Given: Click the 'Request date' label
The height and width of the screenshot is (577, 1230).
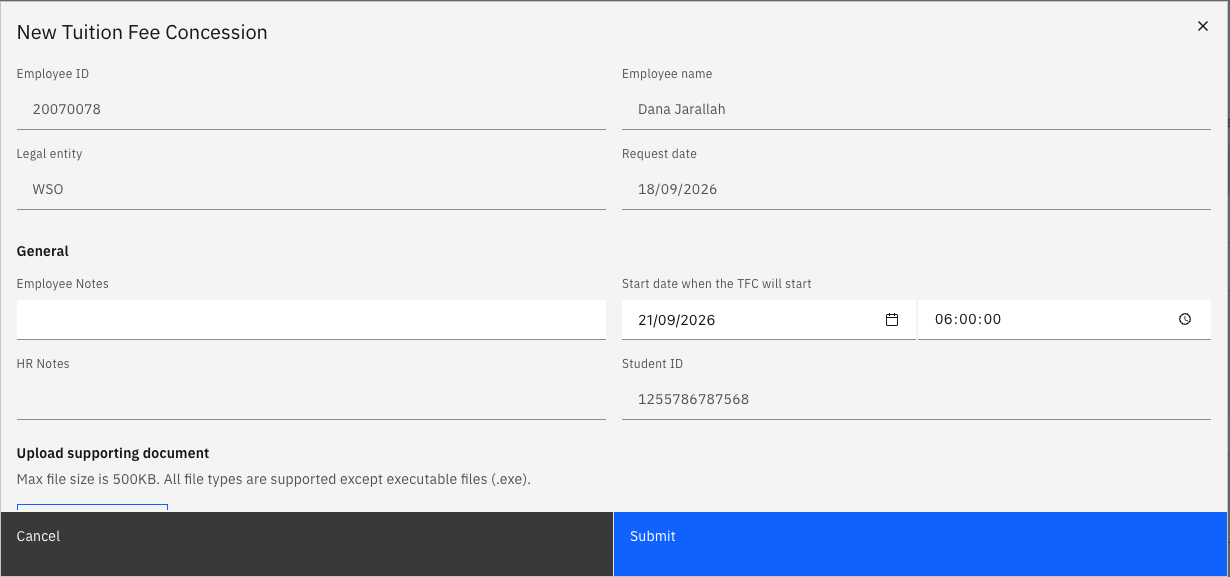Looking at the screenshot, I should 659,154.
